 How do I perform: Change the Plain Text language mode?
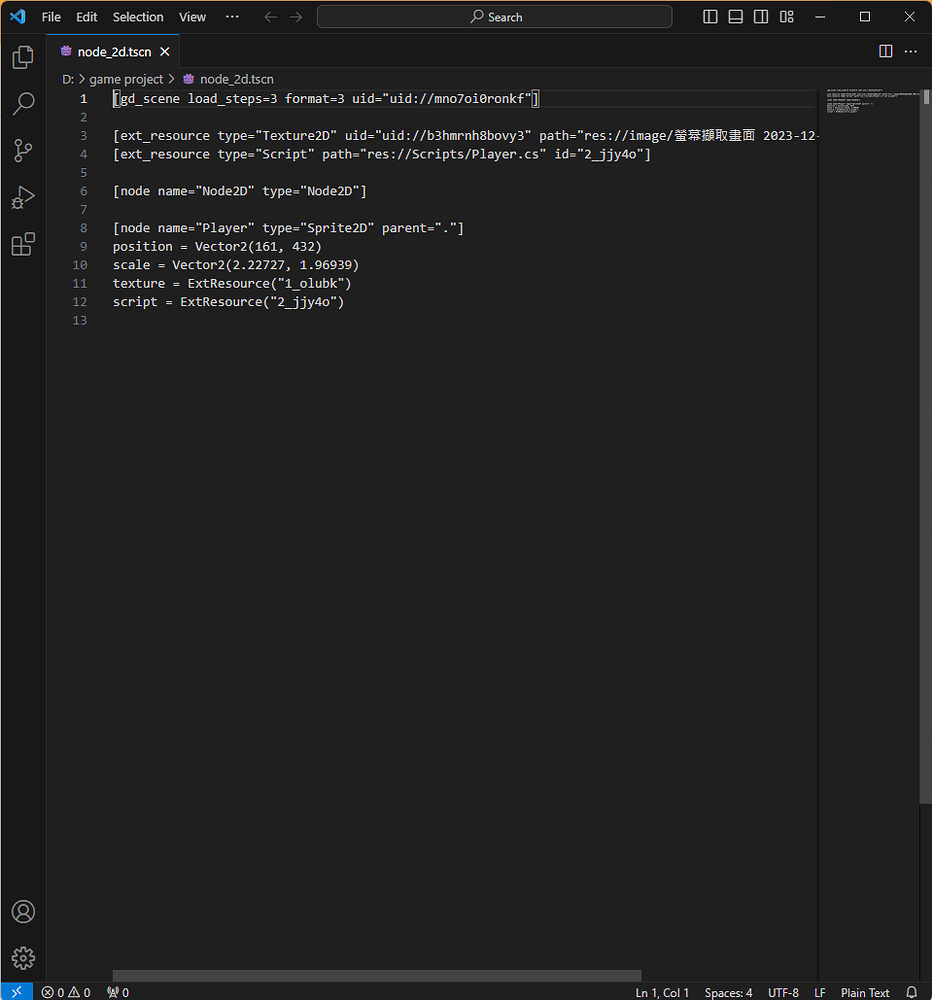point(865,992)
